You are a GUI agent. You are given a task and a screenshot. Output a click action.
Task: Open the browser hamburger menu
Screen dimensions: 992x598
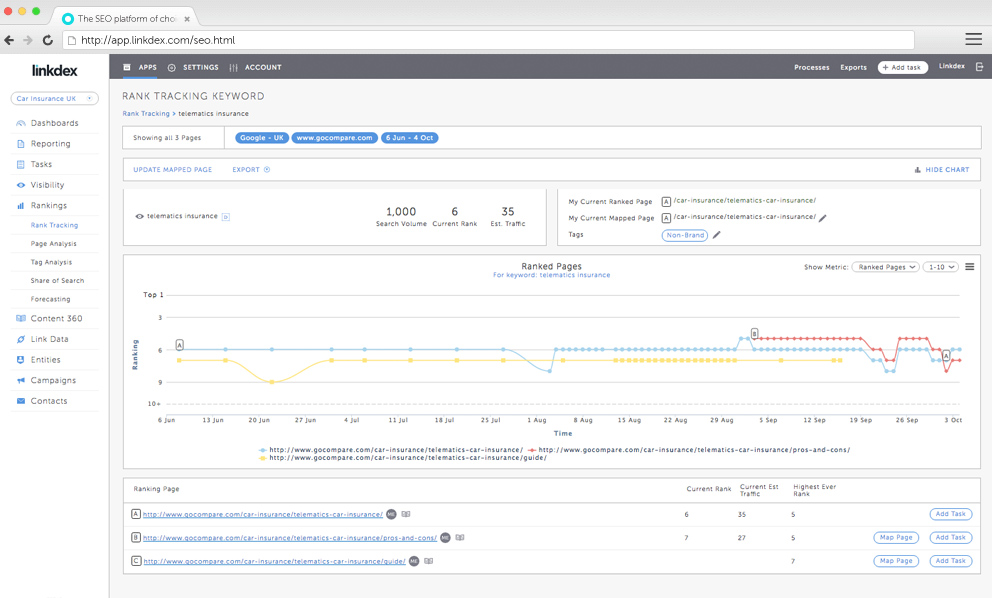[x=973, y=39]
